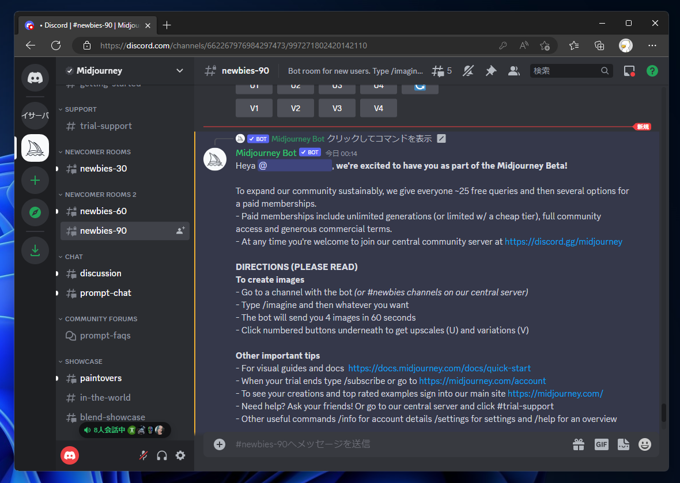Click the attach file plus icon
The image size is (680, 483).
pyautogui.click(x=219, y=444)
